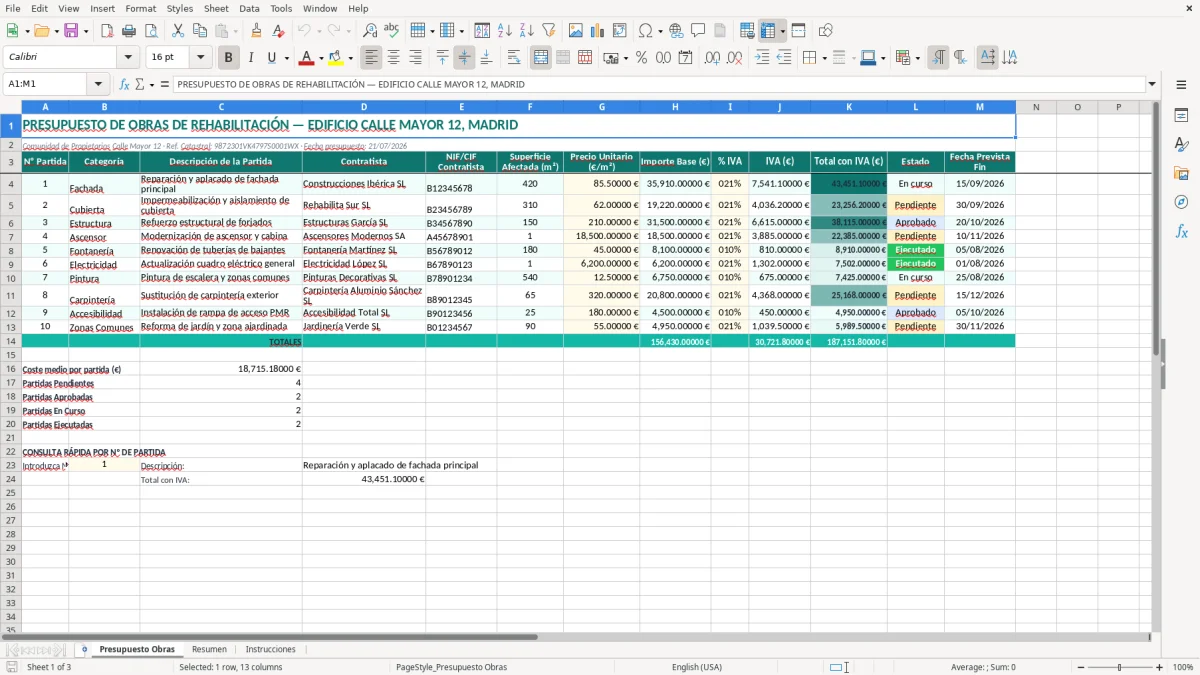The width and height of the screenshot is (1200, 675).
Task: Open the font color dropdown arrow
Action: [x=321, y=58]
